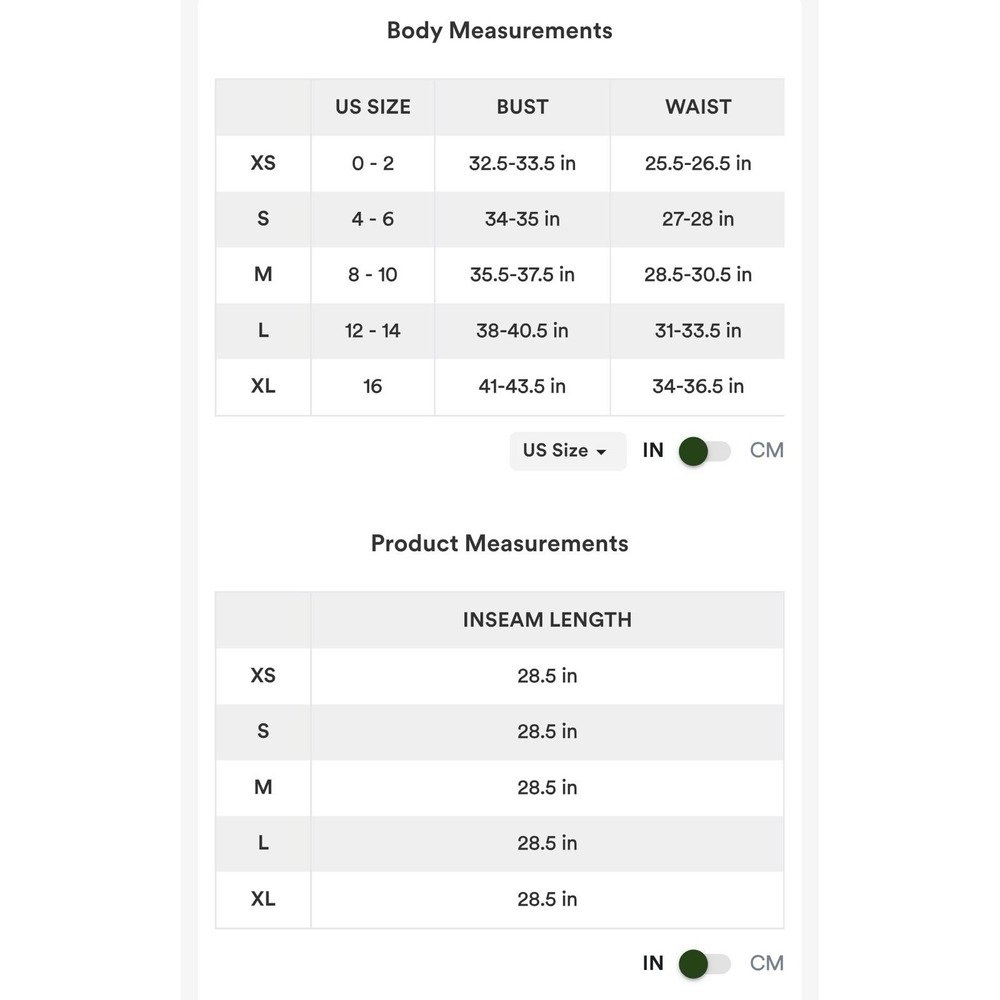Toggle the Body Measurements IN/CM switch
The width and height of the screenshot is (1000, 1000).
tap(705, 451)
